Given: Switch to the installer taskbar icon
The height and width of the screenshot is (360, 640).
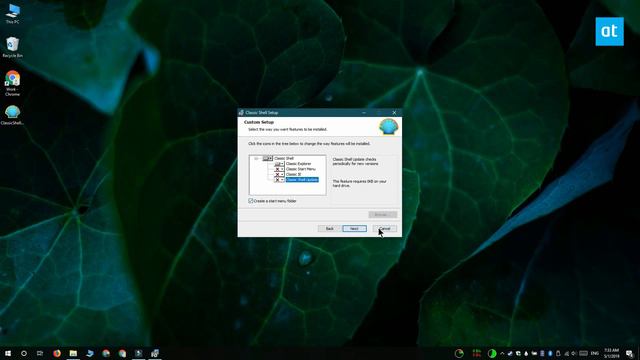Looking at the screenshot, I should coord(155,353).
